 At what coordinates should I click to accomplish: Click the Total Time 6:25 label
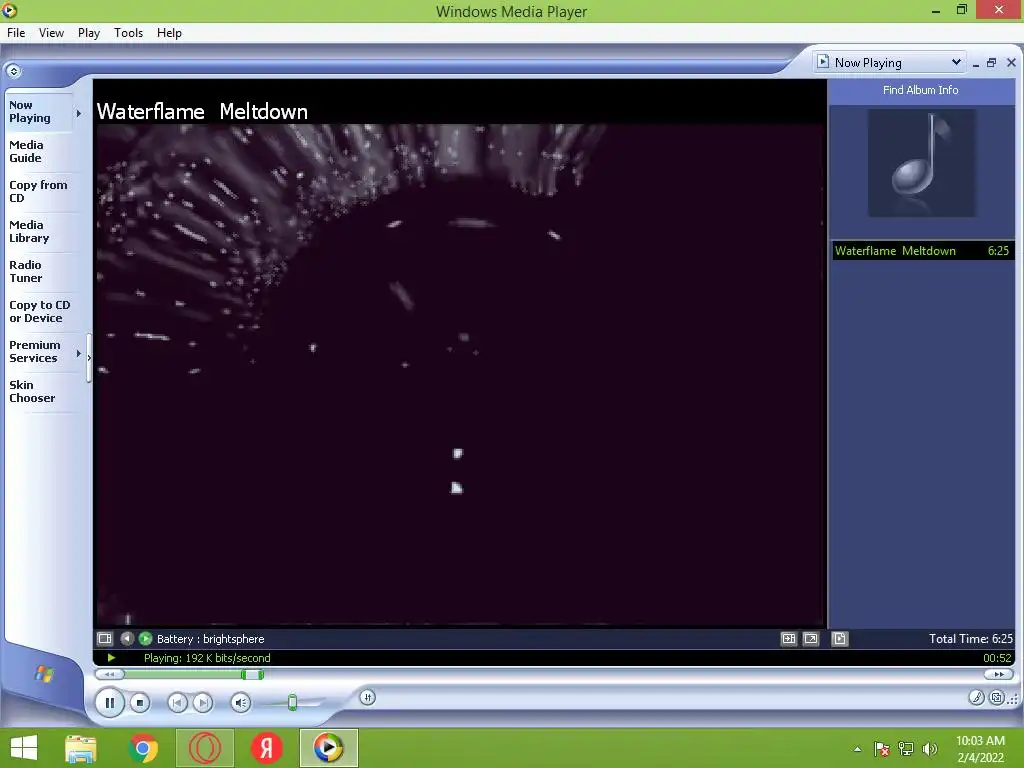[970, 639]
